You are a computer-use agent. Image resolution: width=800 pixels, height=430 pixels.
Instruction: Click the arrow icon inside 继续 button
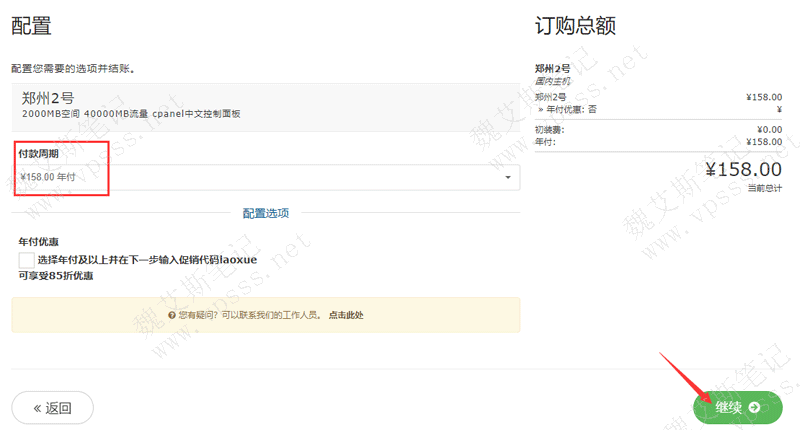pos(754,408)
